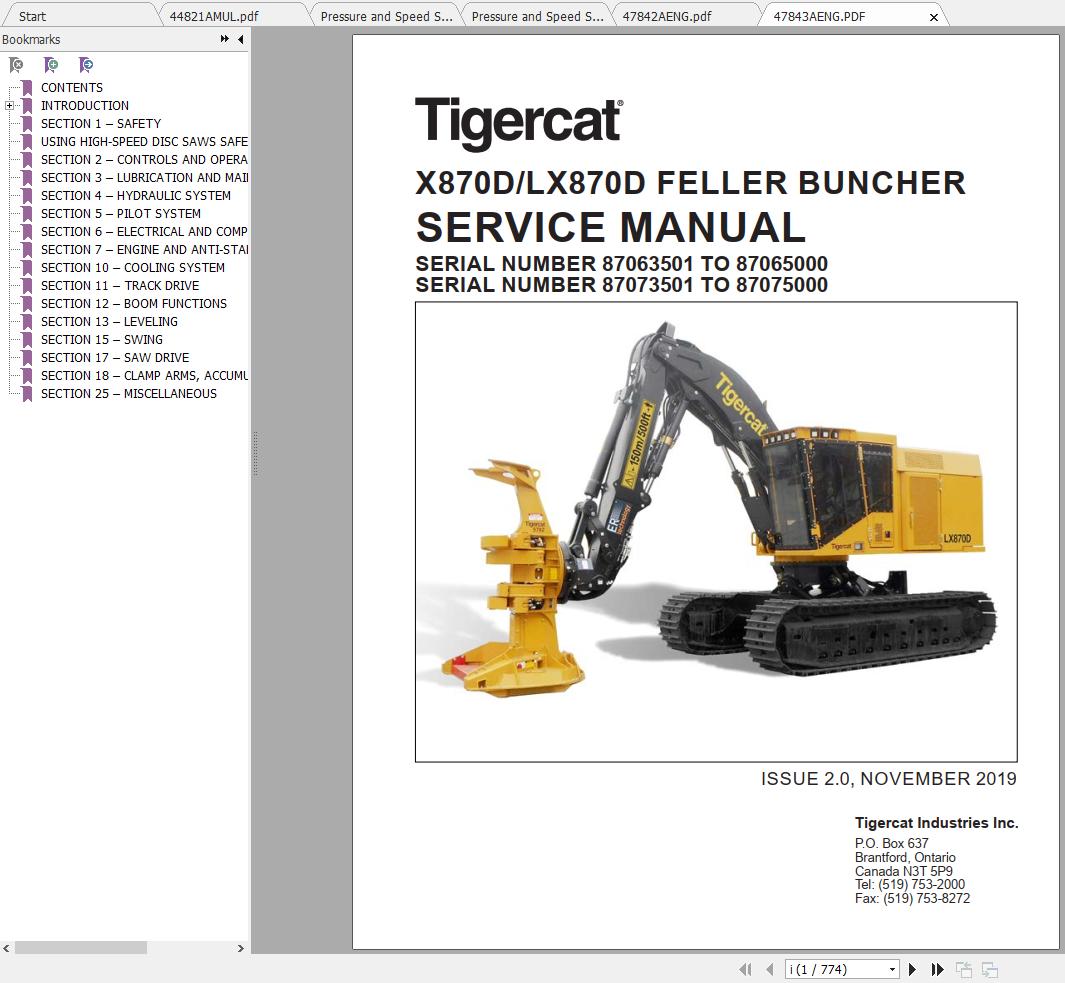This screenshot has width=1065, height=983.
Task: Collapse the Bookmarks panel with the arrow icon
Action: [240, 39]
